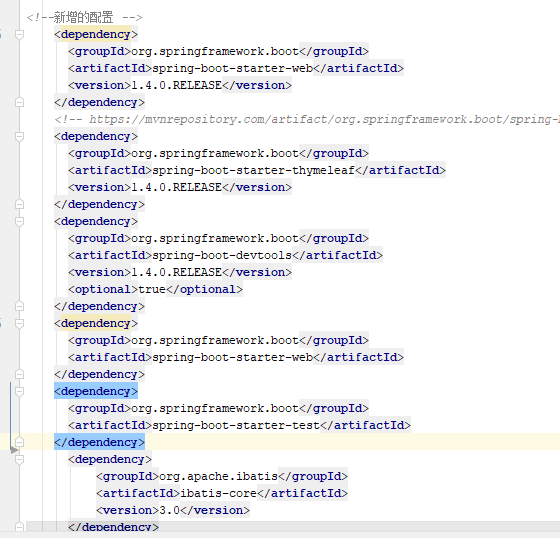Click the mvnrepository.com URL comment line

point(307,119)
